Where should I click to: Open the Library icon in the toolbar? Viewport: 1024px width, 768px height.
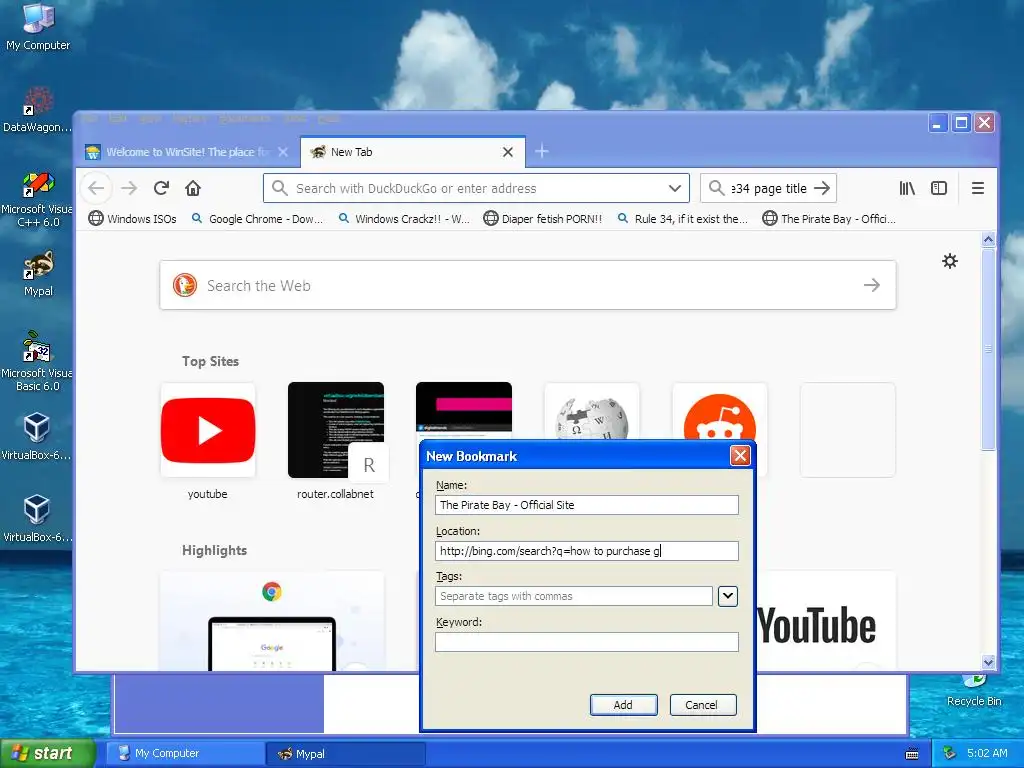point(907,188)
